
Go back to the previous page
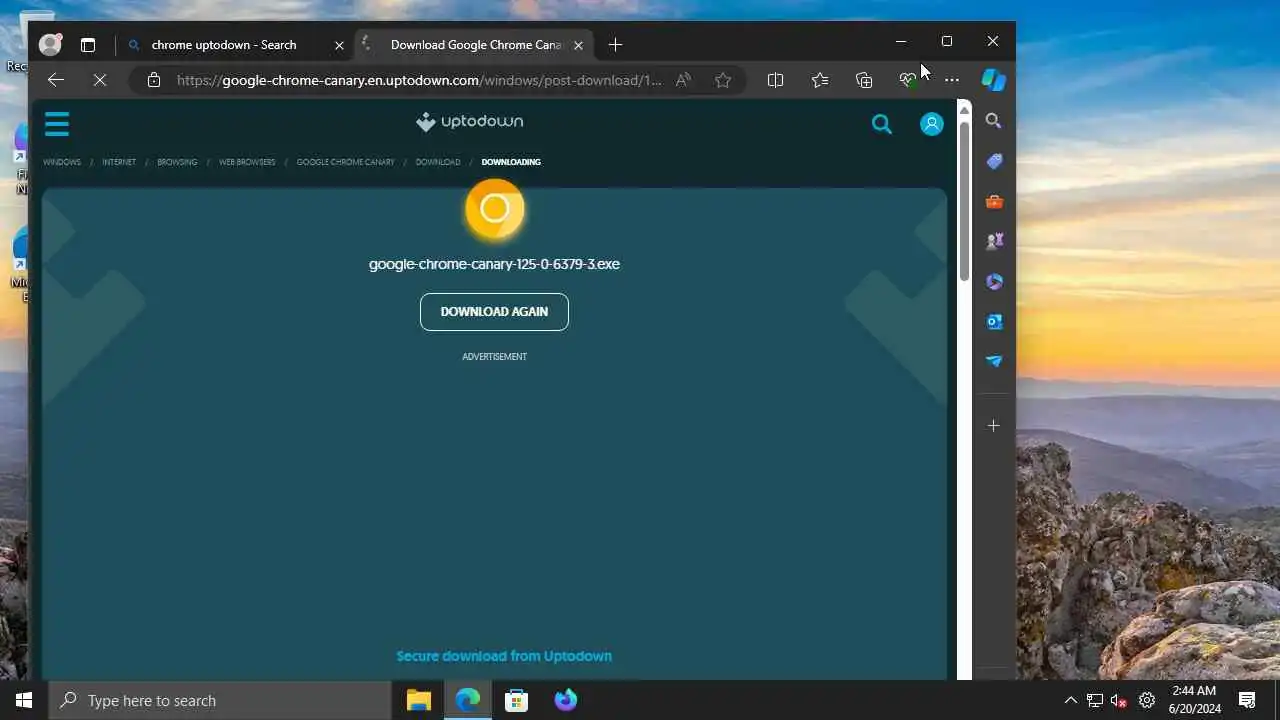click(x=56, y=80)
